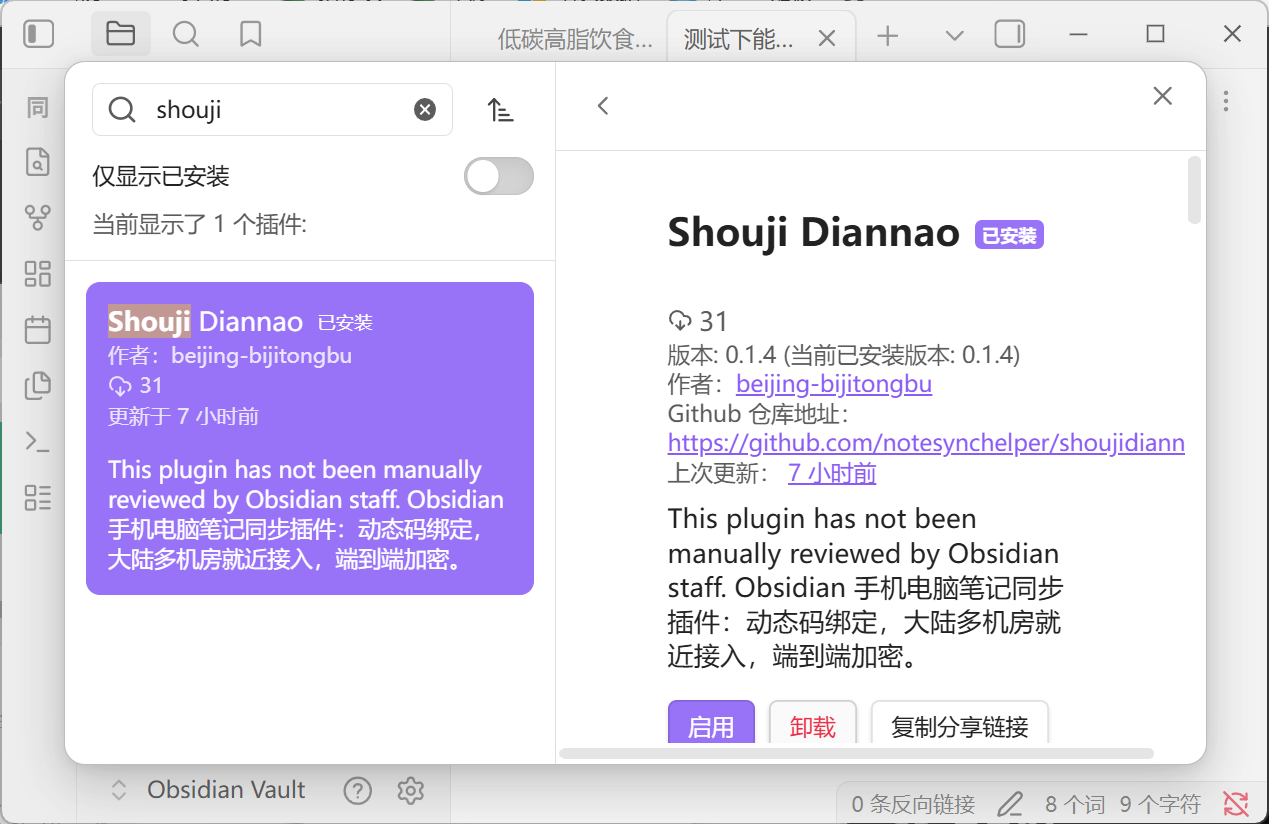Enable the show installed only switch

[499, 177]
